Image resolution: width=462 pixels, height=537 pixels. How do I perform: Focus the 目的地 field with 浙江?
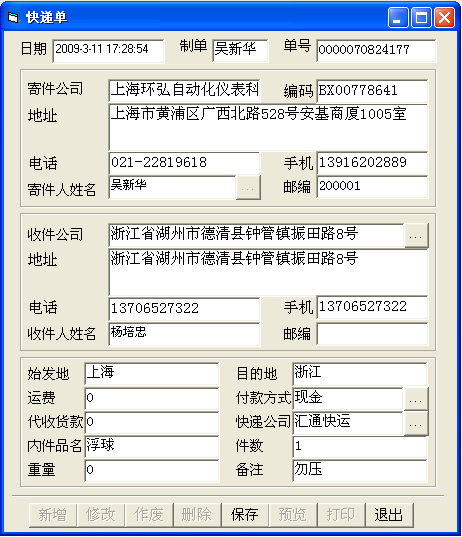(360, 374)
